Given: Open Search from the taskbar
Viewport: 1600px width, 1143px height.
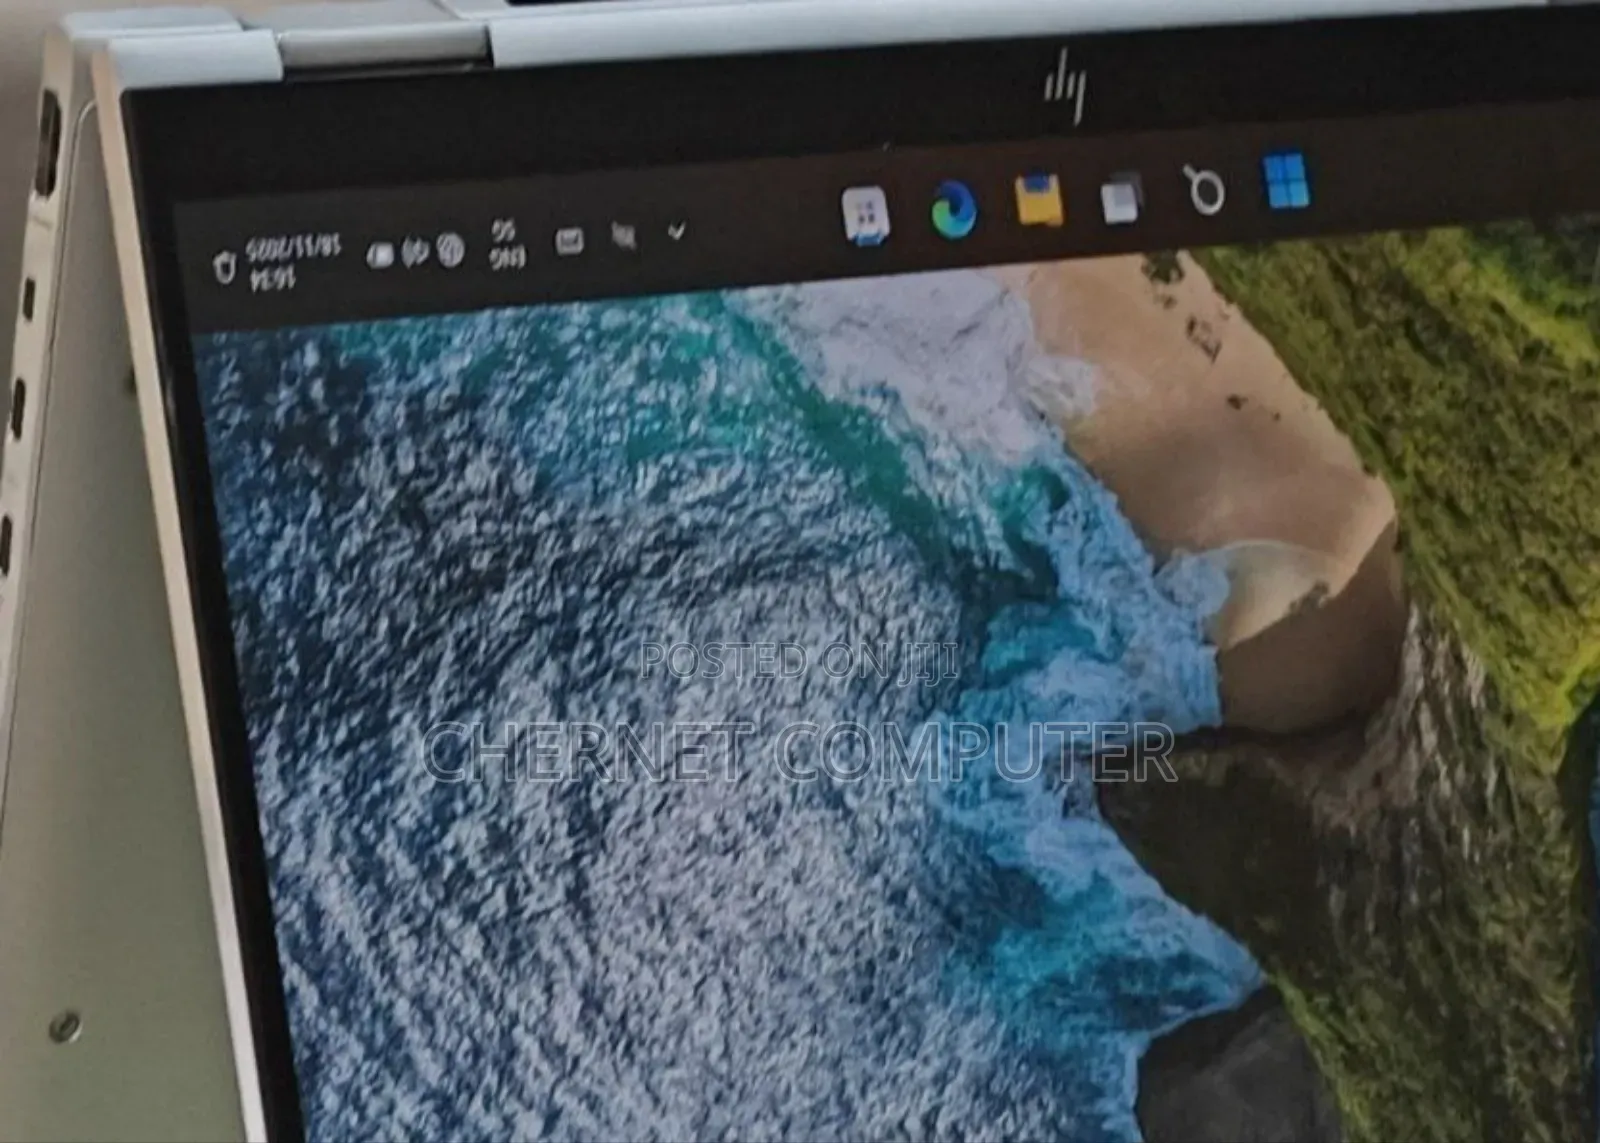Looking at the screenshot, I should point(1204,188).
